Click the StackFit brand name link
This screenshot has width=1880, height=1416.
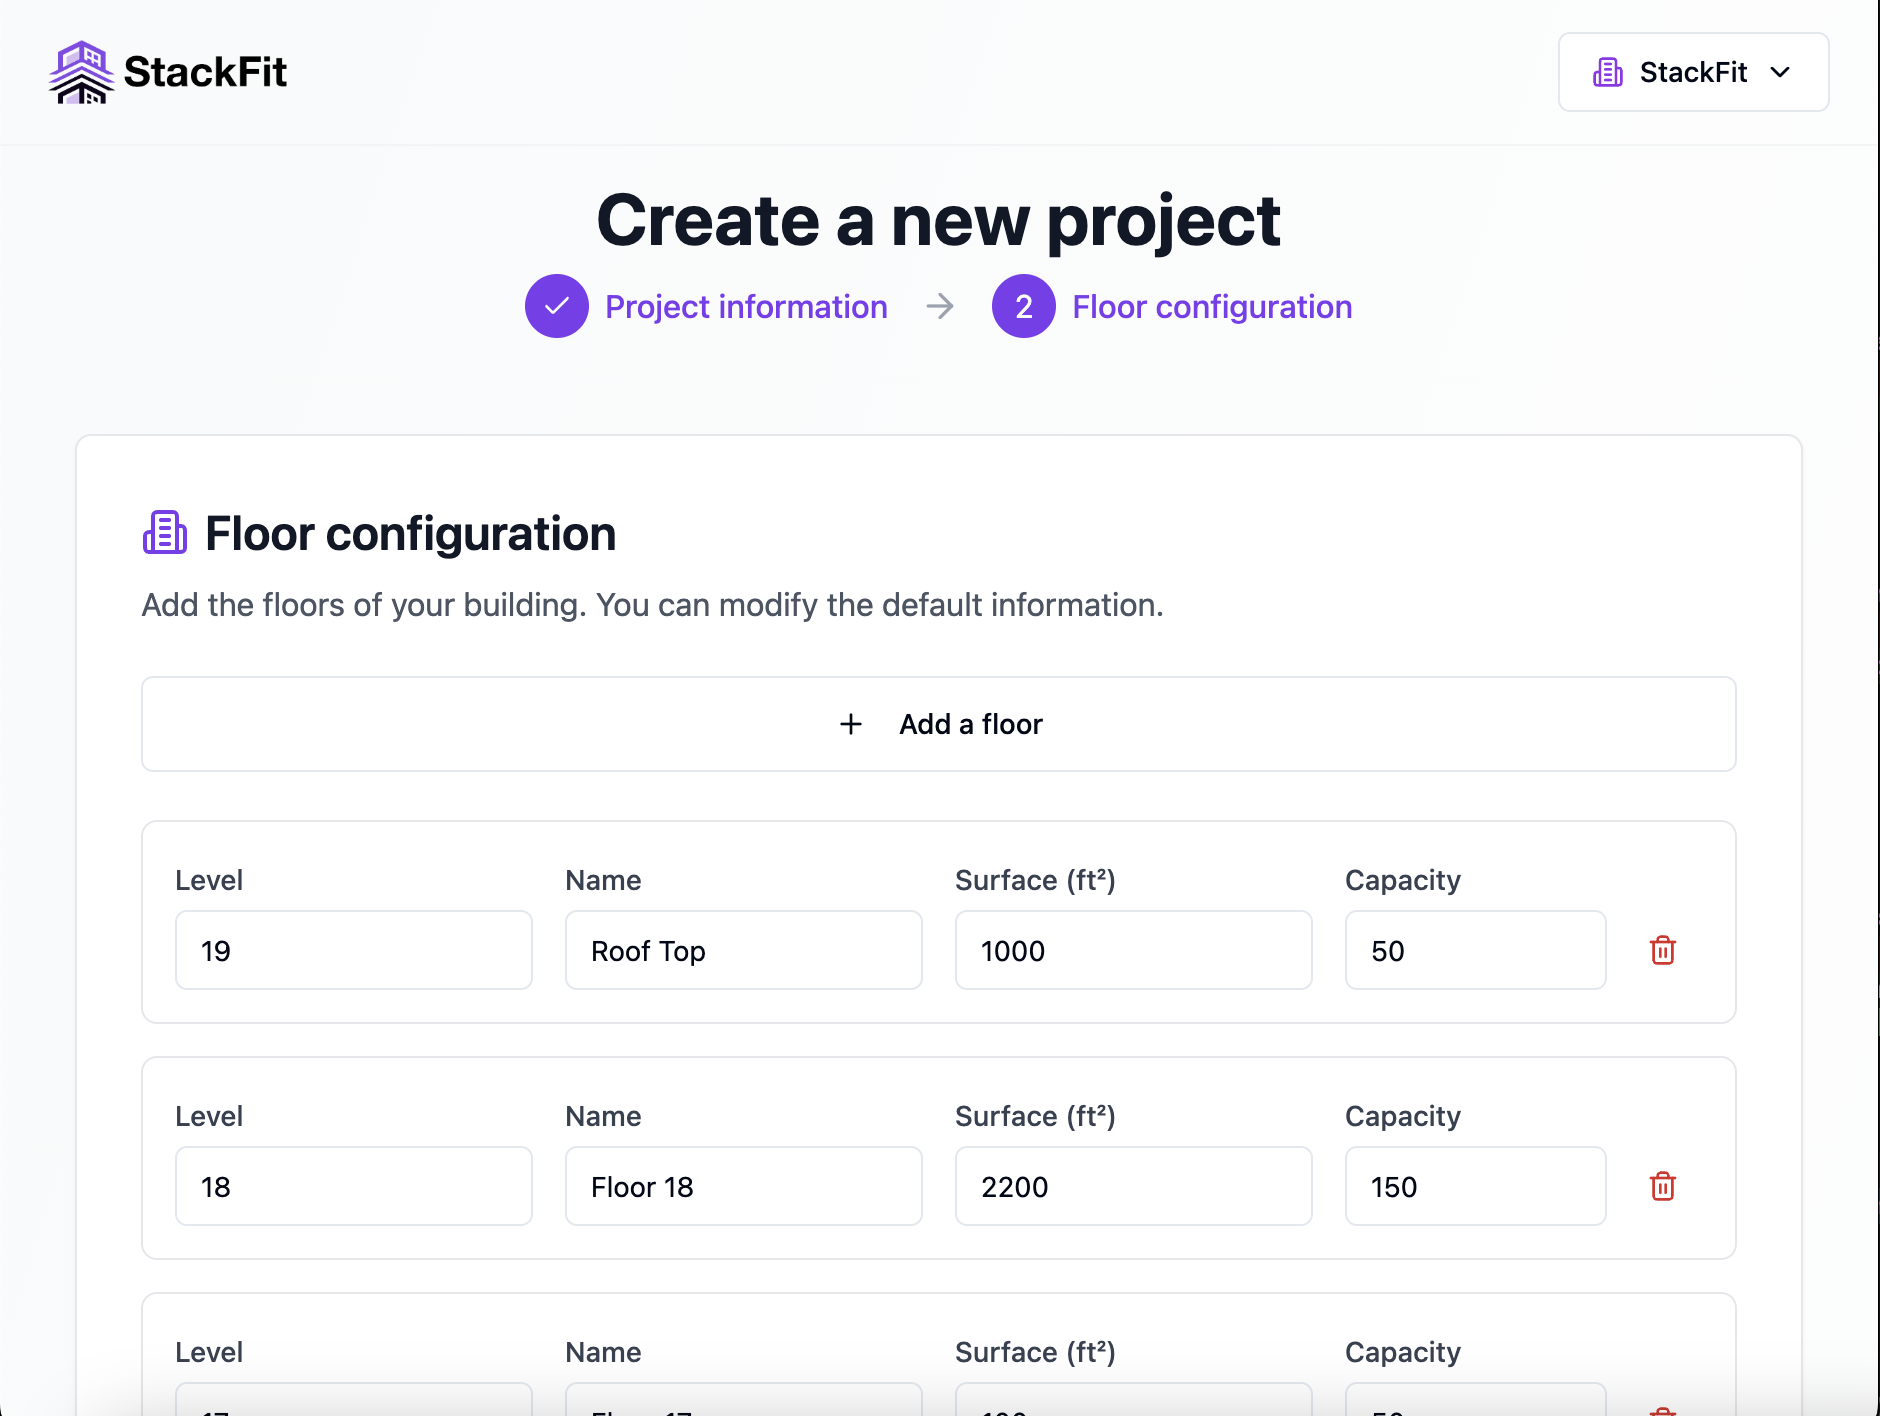point(205,72)
